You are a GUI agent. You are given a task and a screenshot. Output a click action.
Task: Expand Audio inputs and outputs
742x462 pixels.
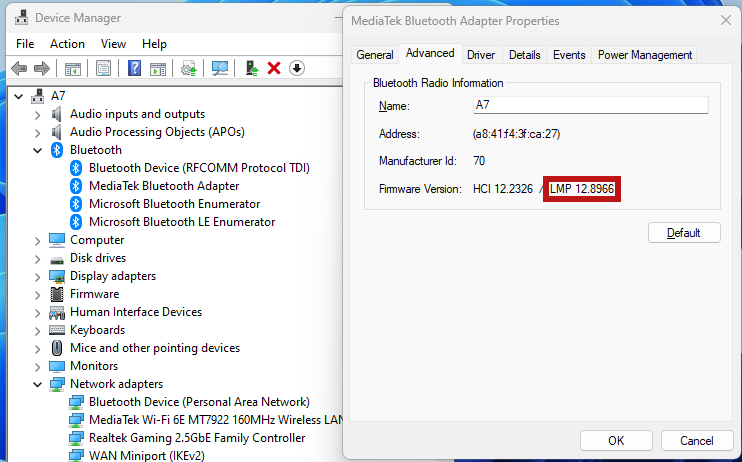point(37,115)
